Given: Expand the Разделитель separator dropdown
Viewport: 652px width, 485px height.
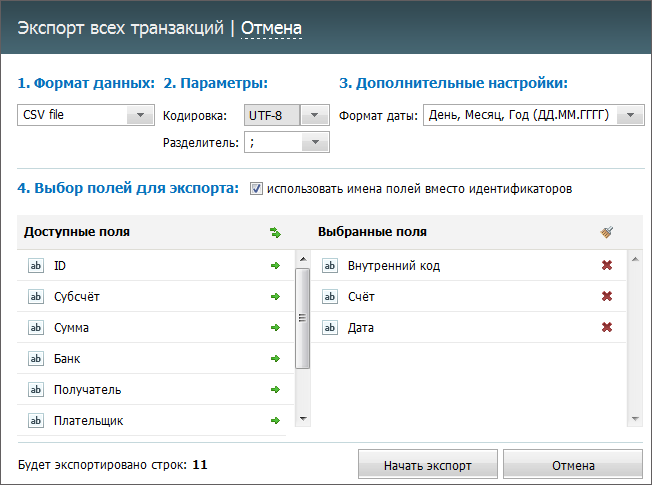Looking at the screenshot, I should click(315, 142).
